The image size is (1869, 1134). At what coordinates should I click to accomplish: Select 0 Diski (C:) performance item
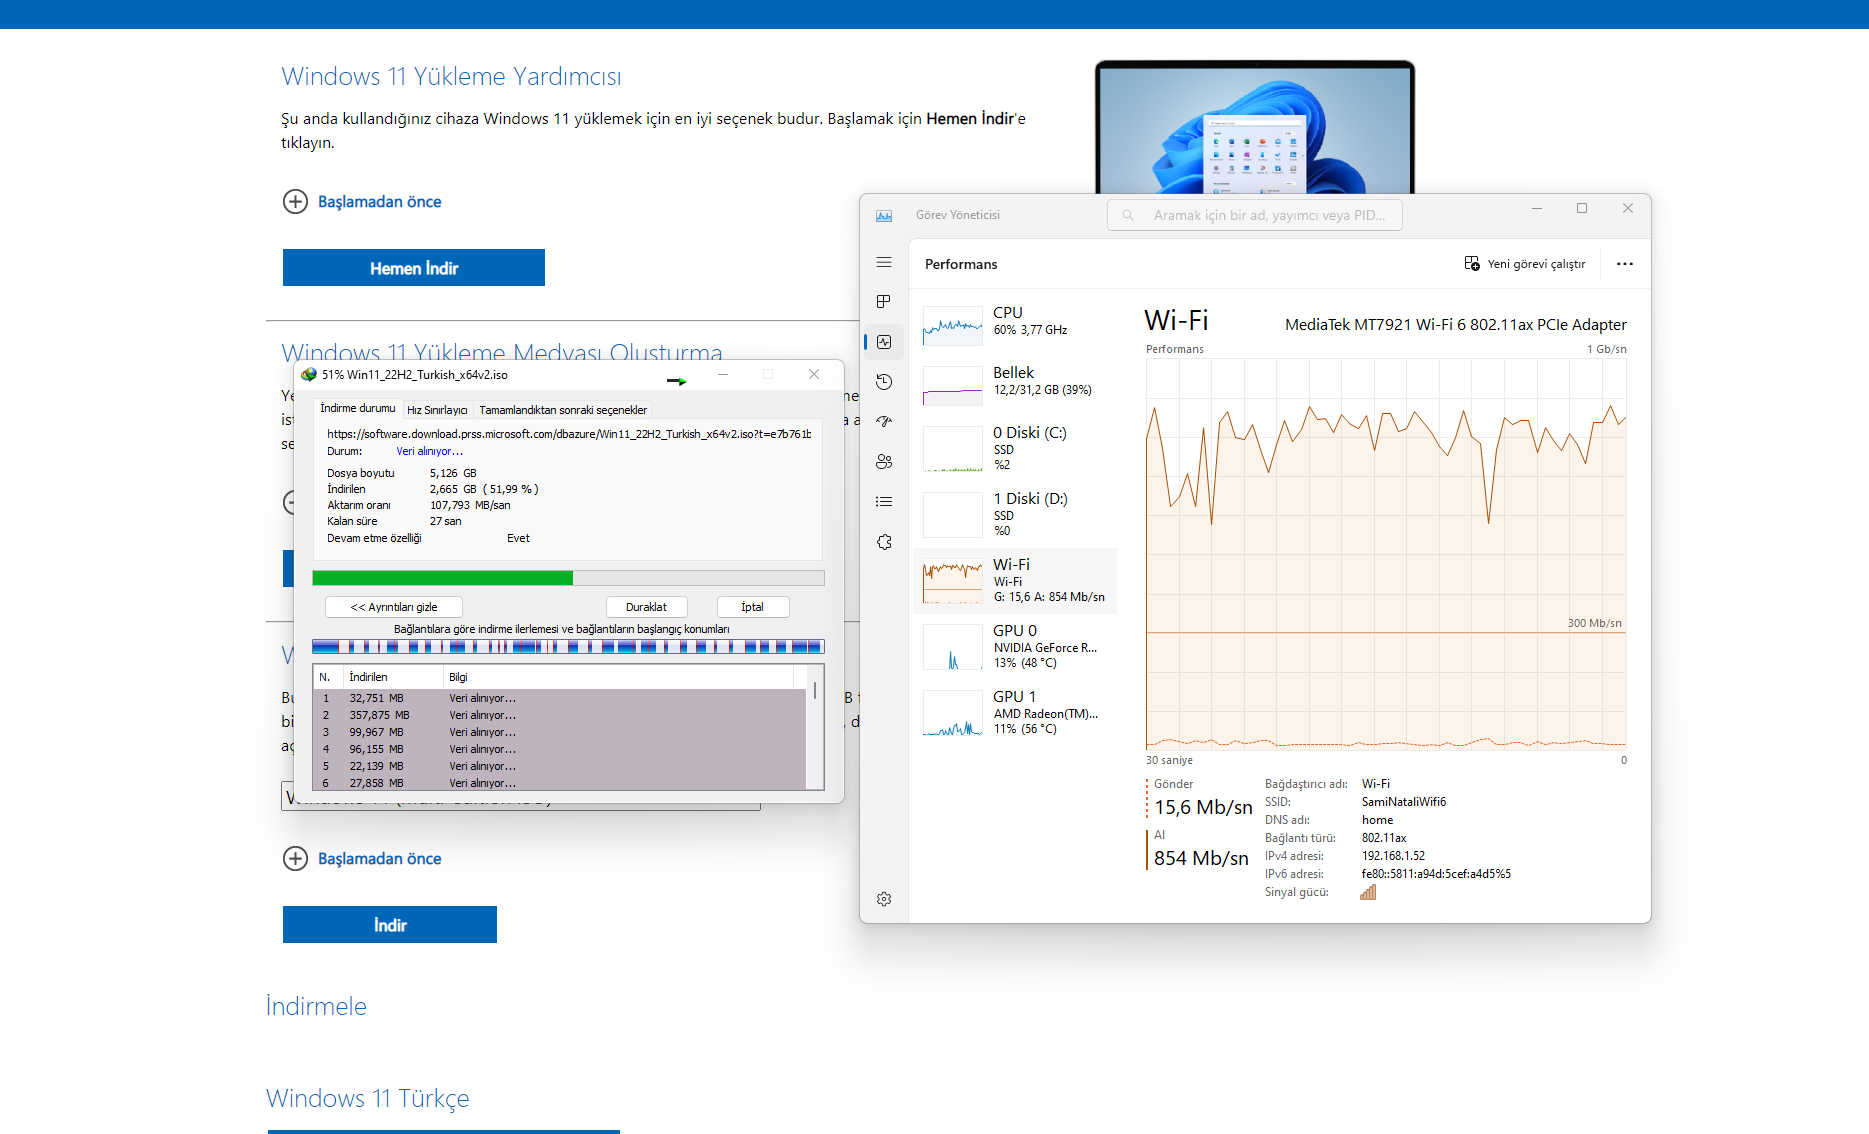point(1015,449)
